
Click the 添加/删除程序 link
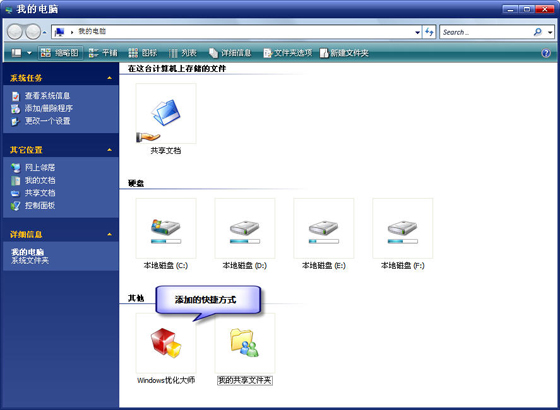pos(49,108)
